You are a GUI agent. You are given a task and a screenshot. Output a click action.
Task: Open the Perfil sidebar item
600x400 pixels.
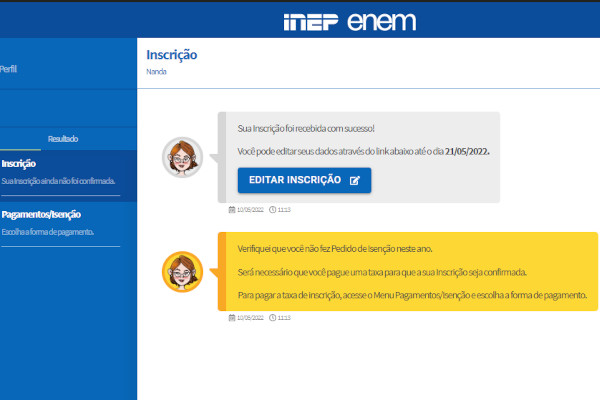8,69
